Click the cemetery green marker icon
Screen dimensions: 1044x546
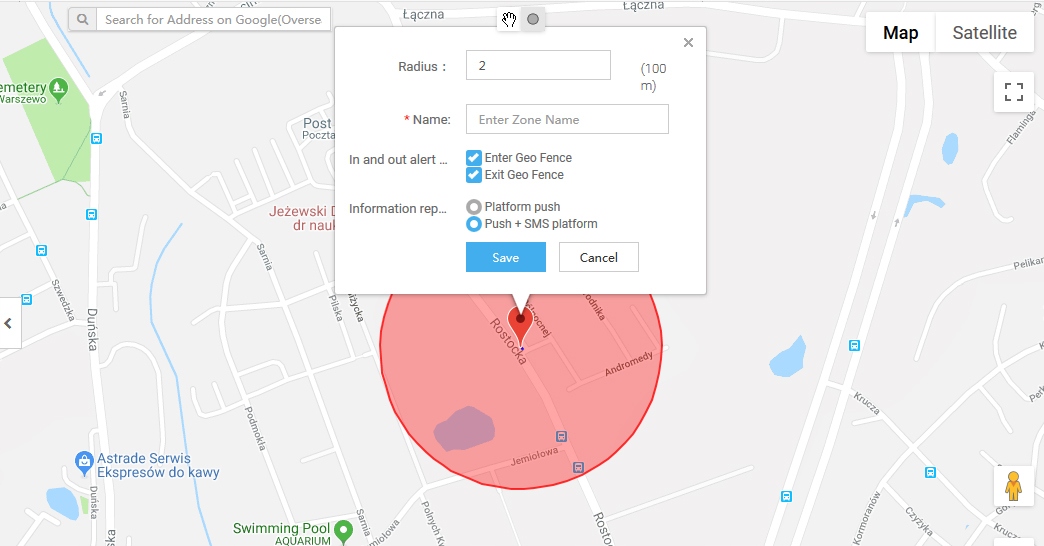point(58,89)
